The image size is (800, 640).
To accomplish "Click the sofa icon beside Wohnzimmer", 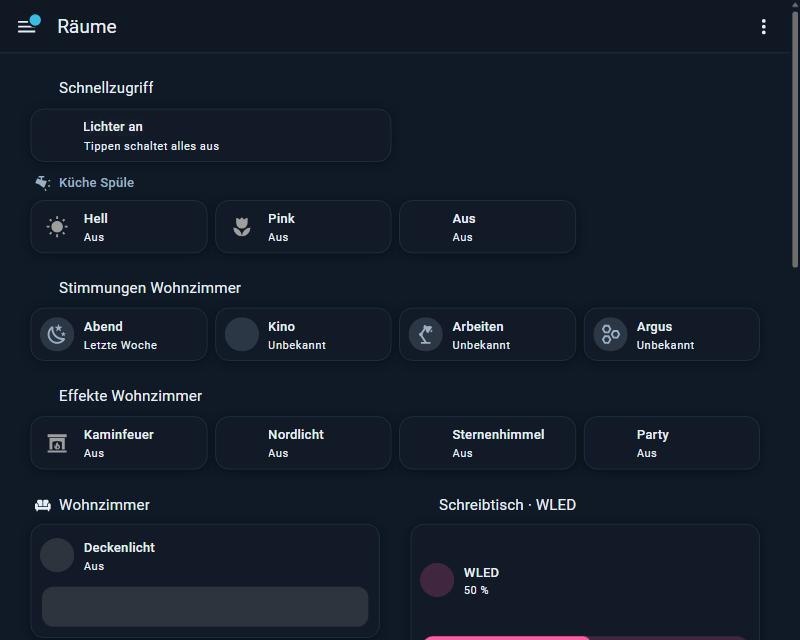I will click(x=43, y=505).
